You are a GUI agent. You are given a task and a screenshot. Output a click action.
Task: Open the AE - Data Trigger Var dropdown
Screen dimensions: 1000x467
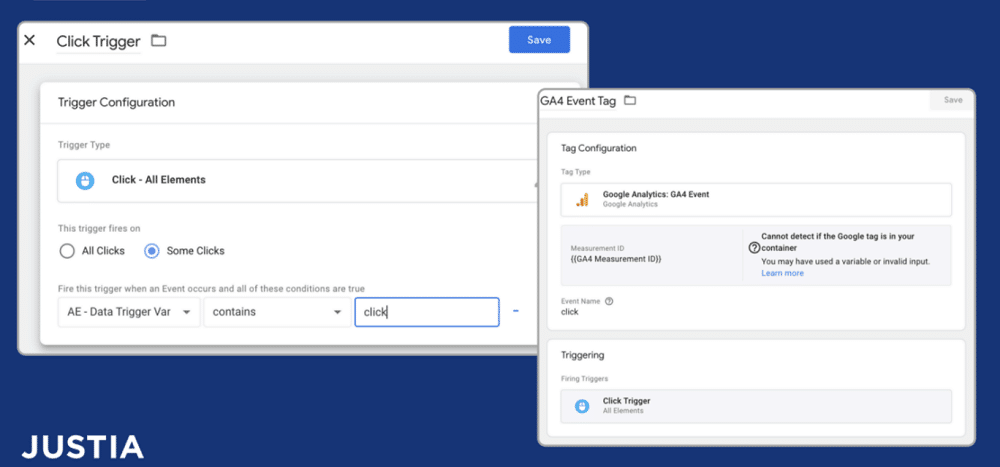coord(129,312)
